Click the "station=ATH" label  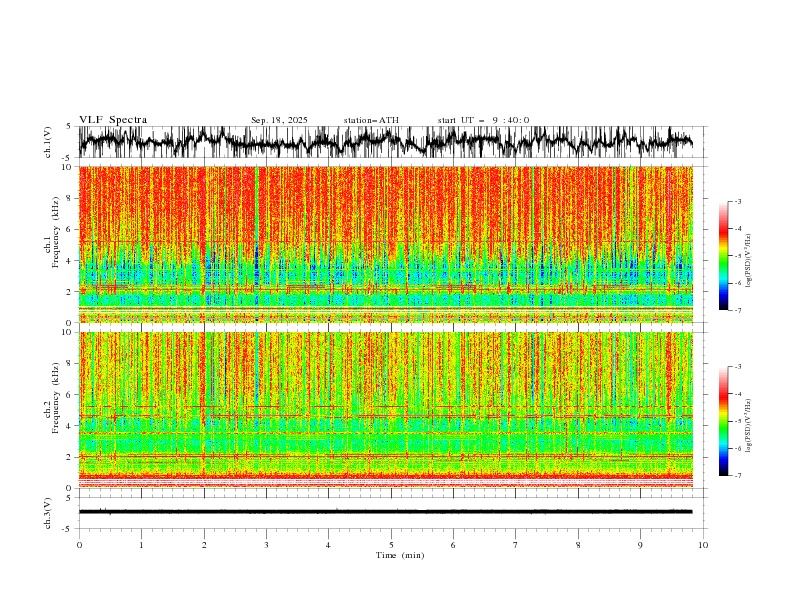pyautogui.click(x=371, y=120)
